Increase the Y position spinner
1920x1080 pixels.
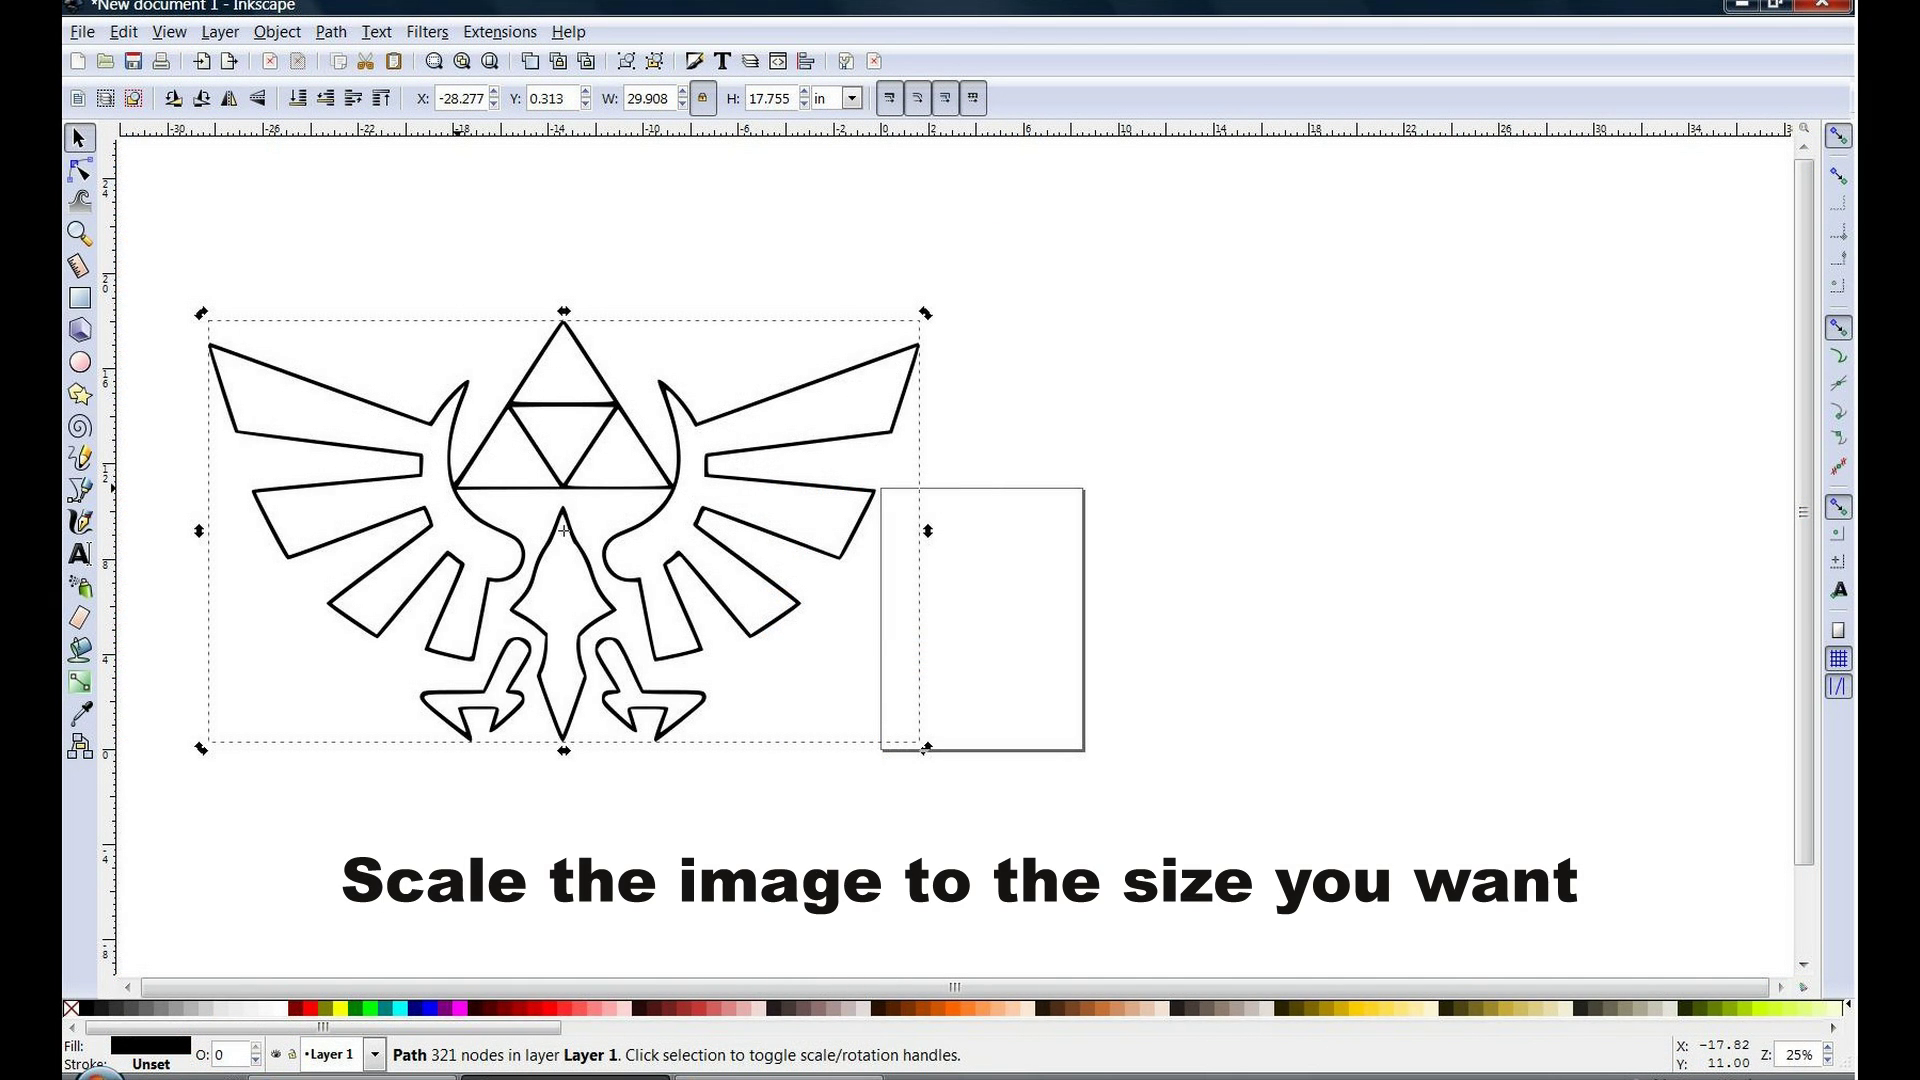coord(585,92)
